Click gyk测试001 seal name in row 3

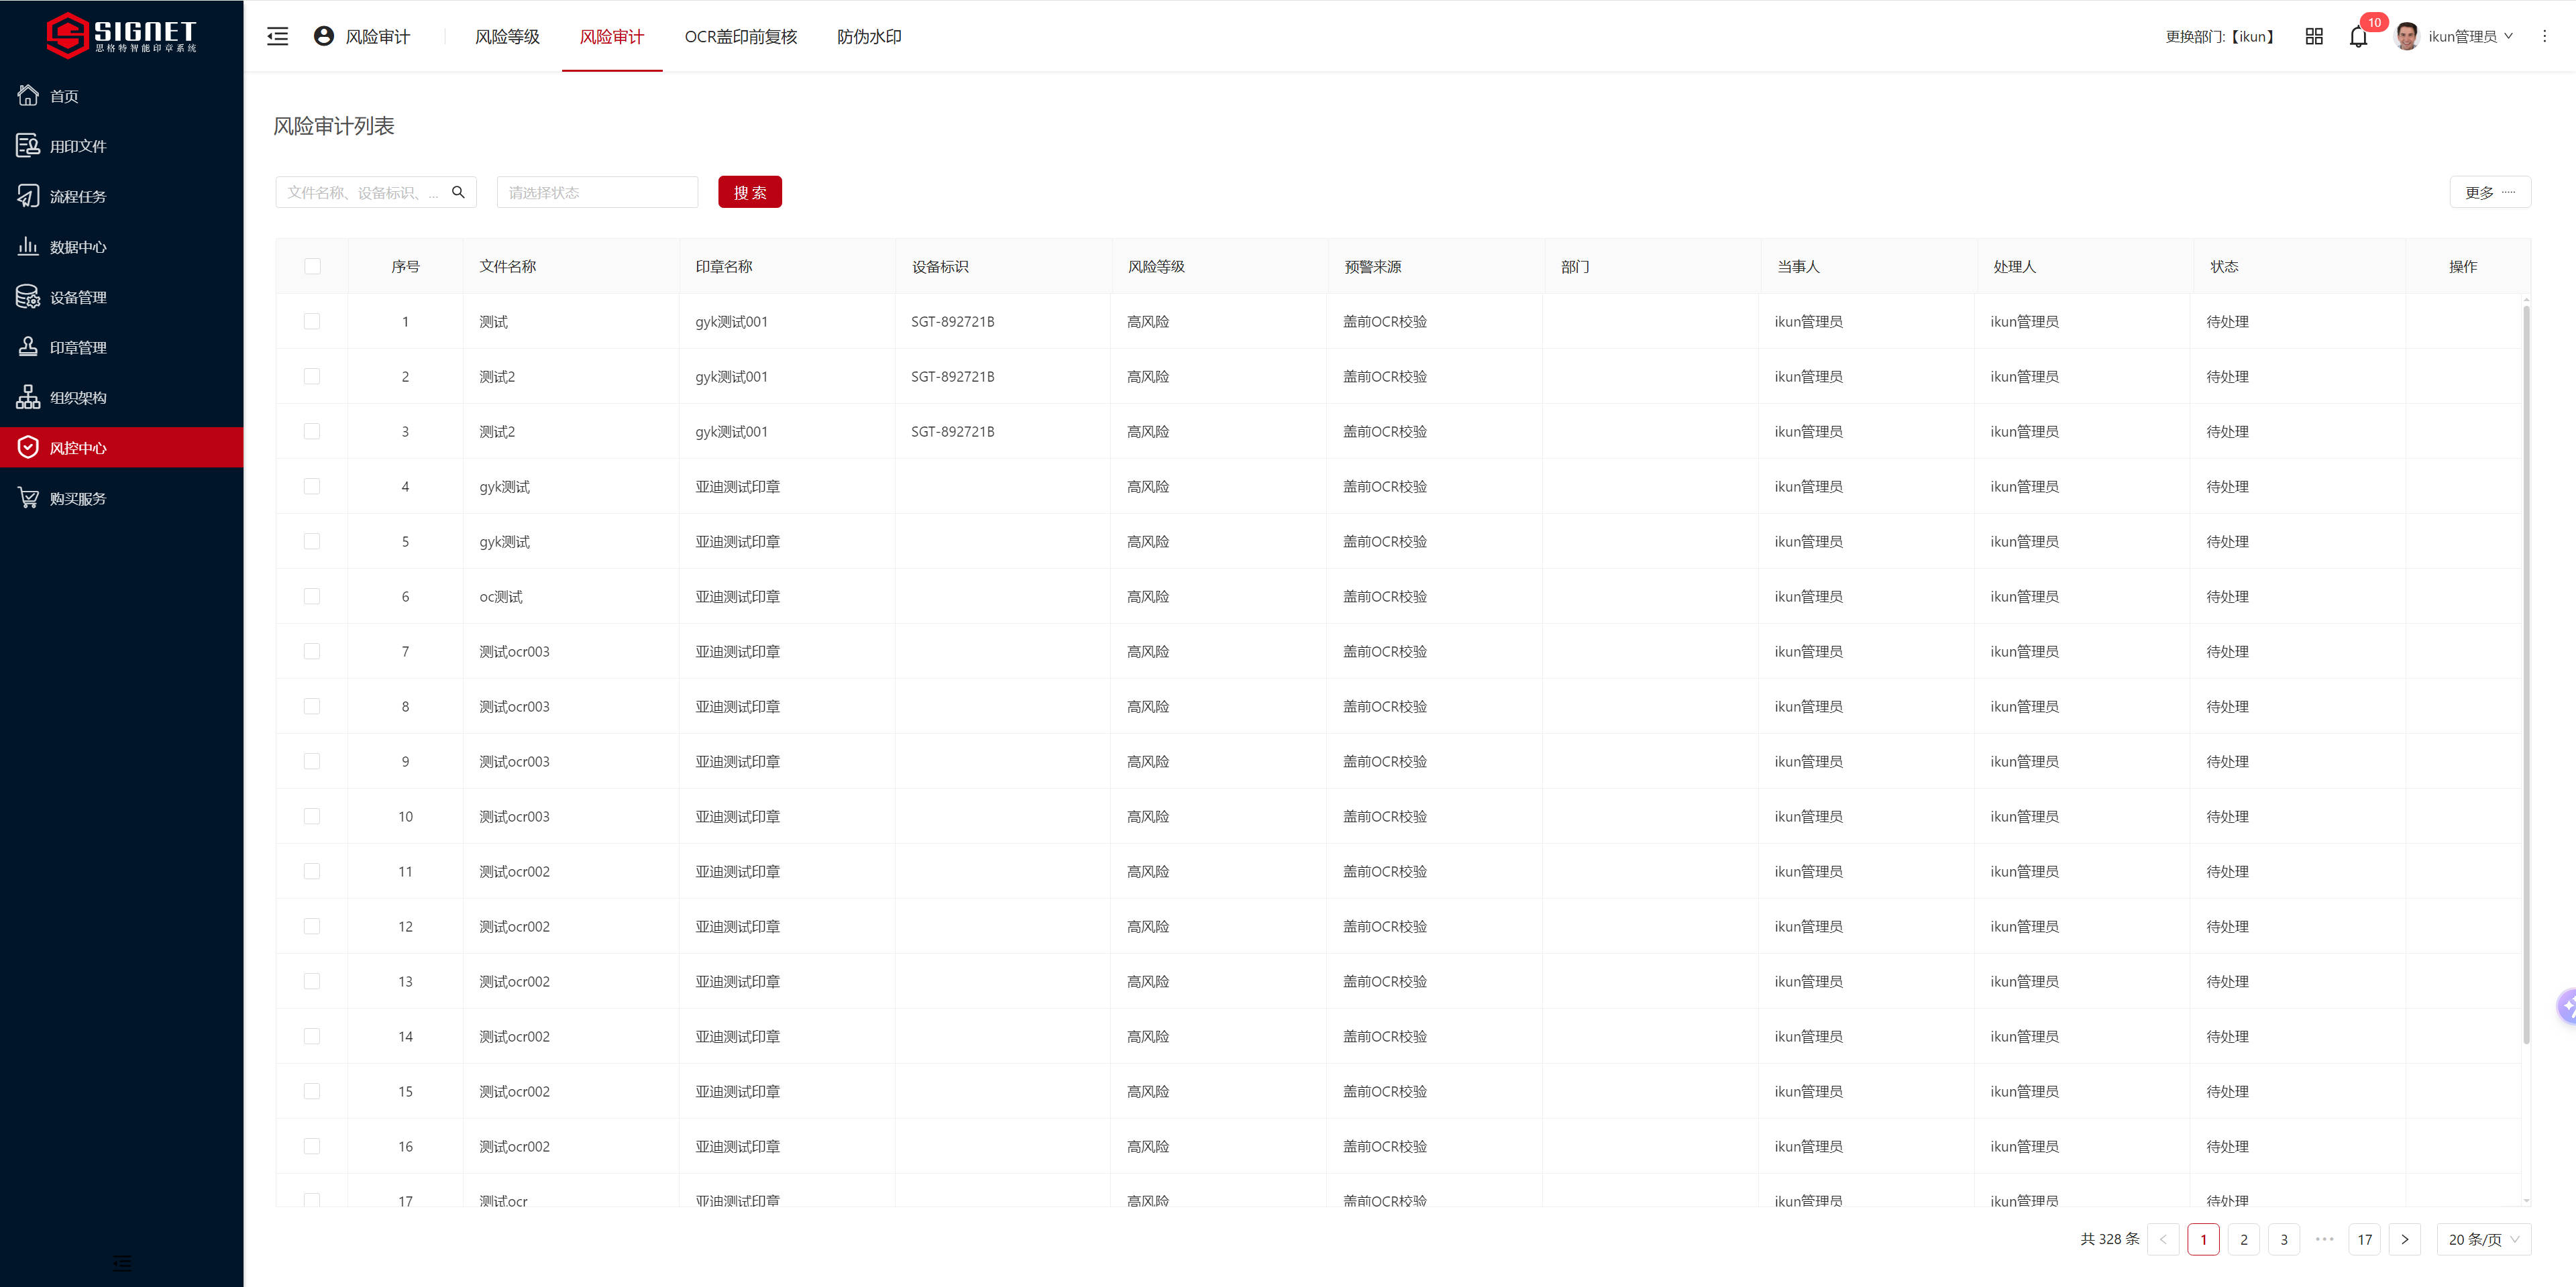(731, 431)
